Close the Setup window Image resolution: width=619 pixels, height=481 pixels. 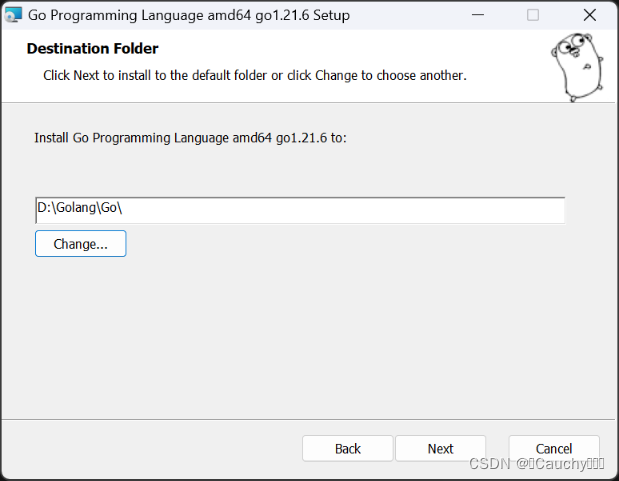point(590,15)
